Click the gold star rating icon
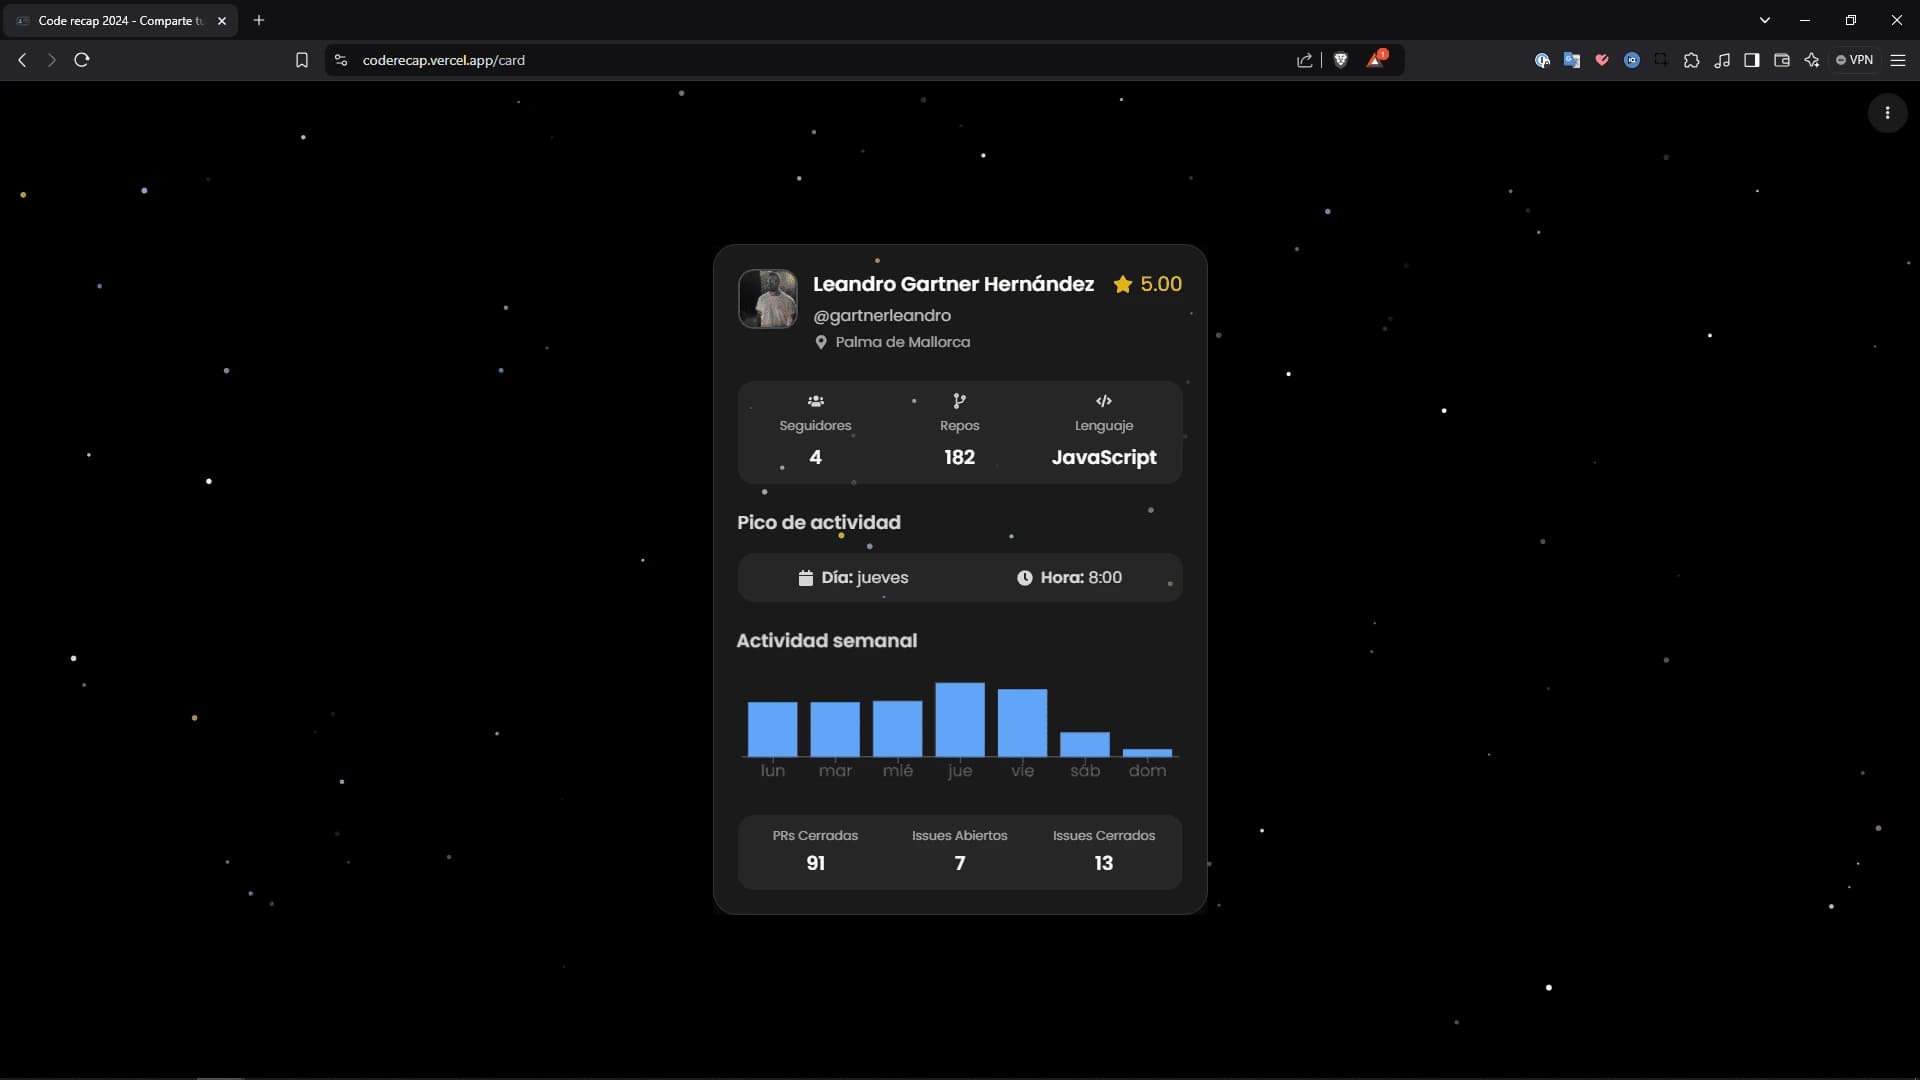 point(1122,284)
